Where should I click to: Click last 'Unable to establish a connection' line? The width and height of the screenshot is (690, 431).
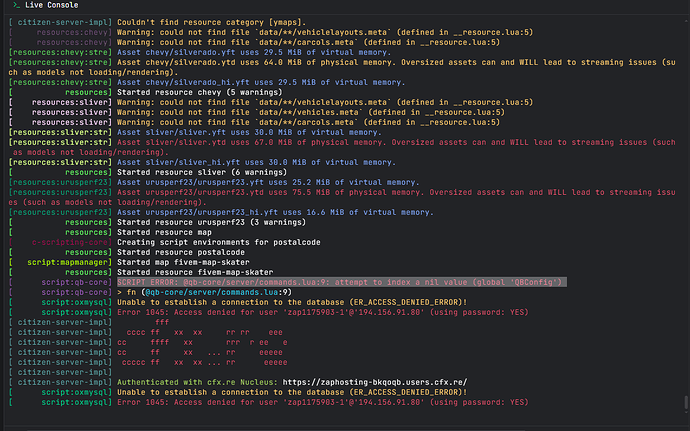pos(292,392)
